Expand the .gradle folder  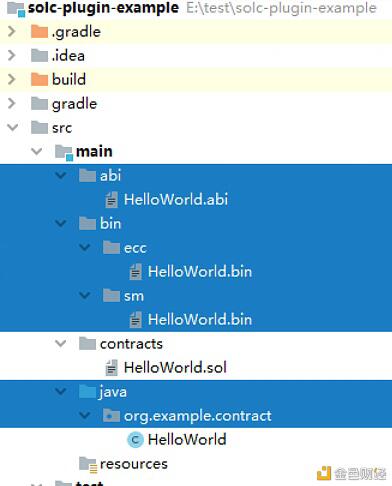point(12,31)
